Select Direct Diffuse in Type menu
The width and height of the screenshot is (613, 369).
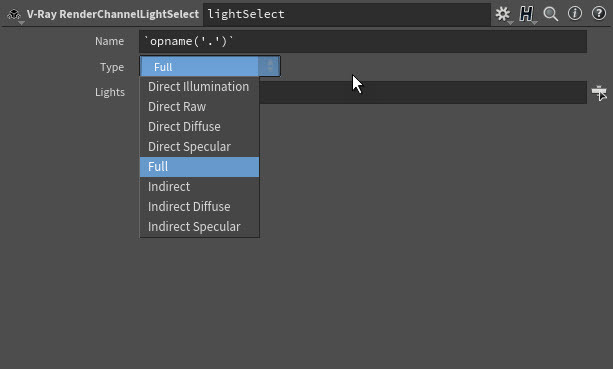pos(199,127)
